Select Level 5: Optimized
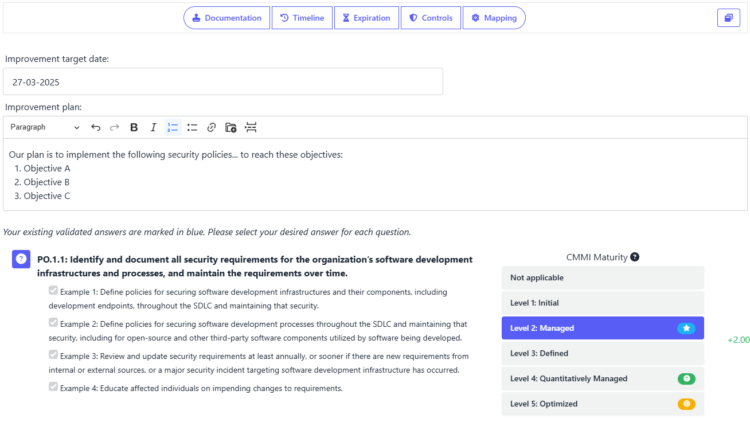 pos(603,404)
